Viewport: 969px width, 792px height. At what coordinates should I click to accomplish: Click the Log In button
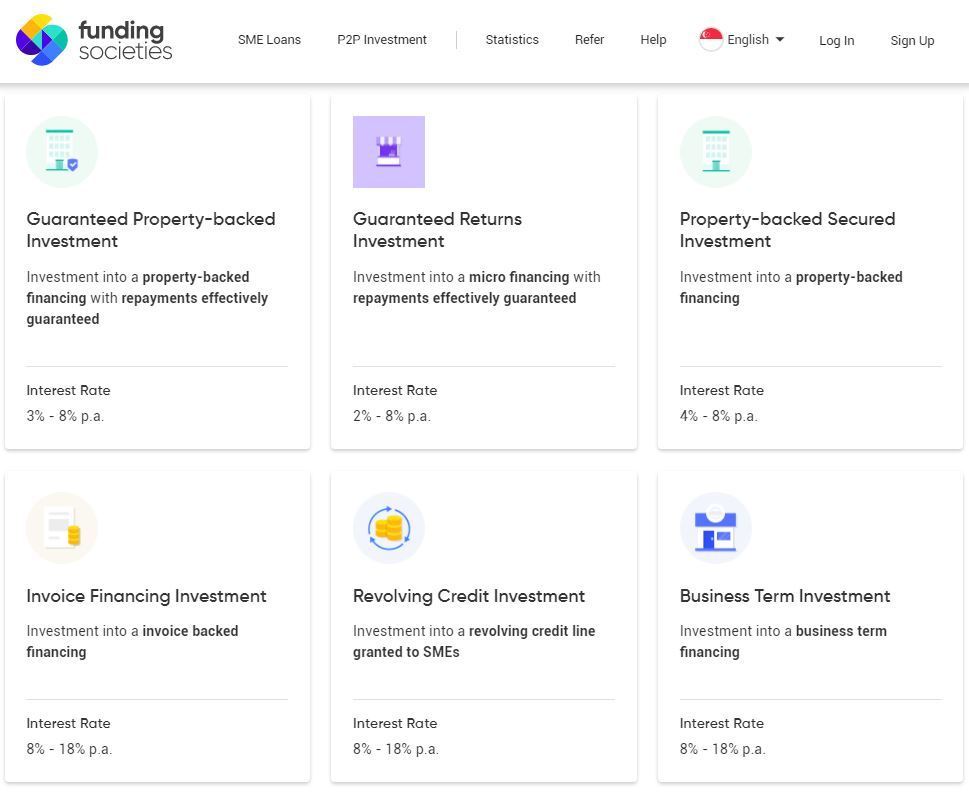837,41
